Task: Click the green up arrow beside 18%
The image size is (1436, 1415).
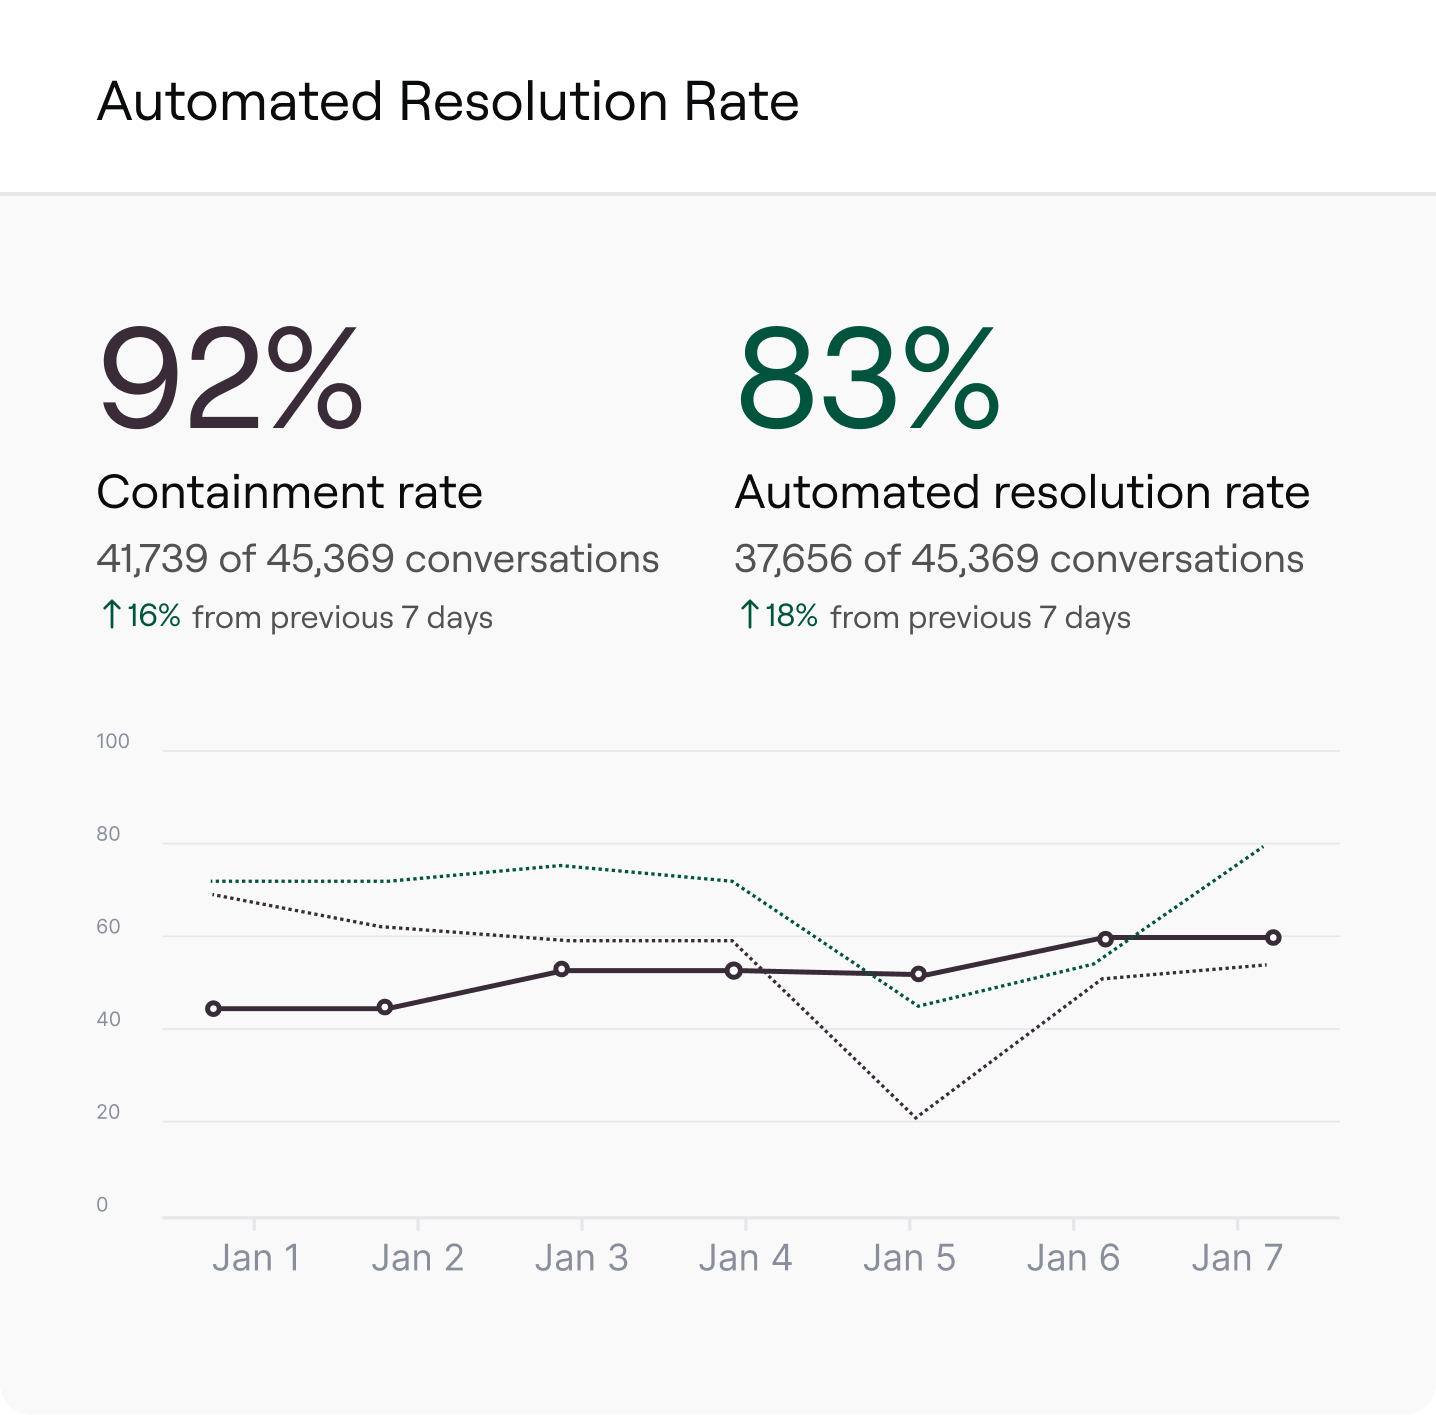Action: pyautogui.click(x=750, y=615)
